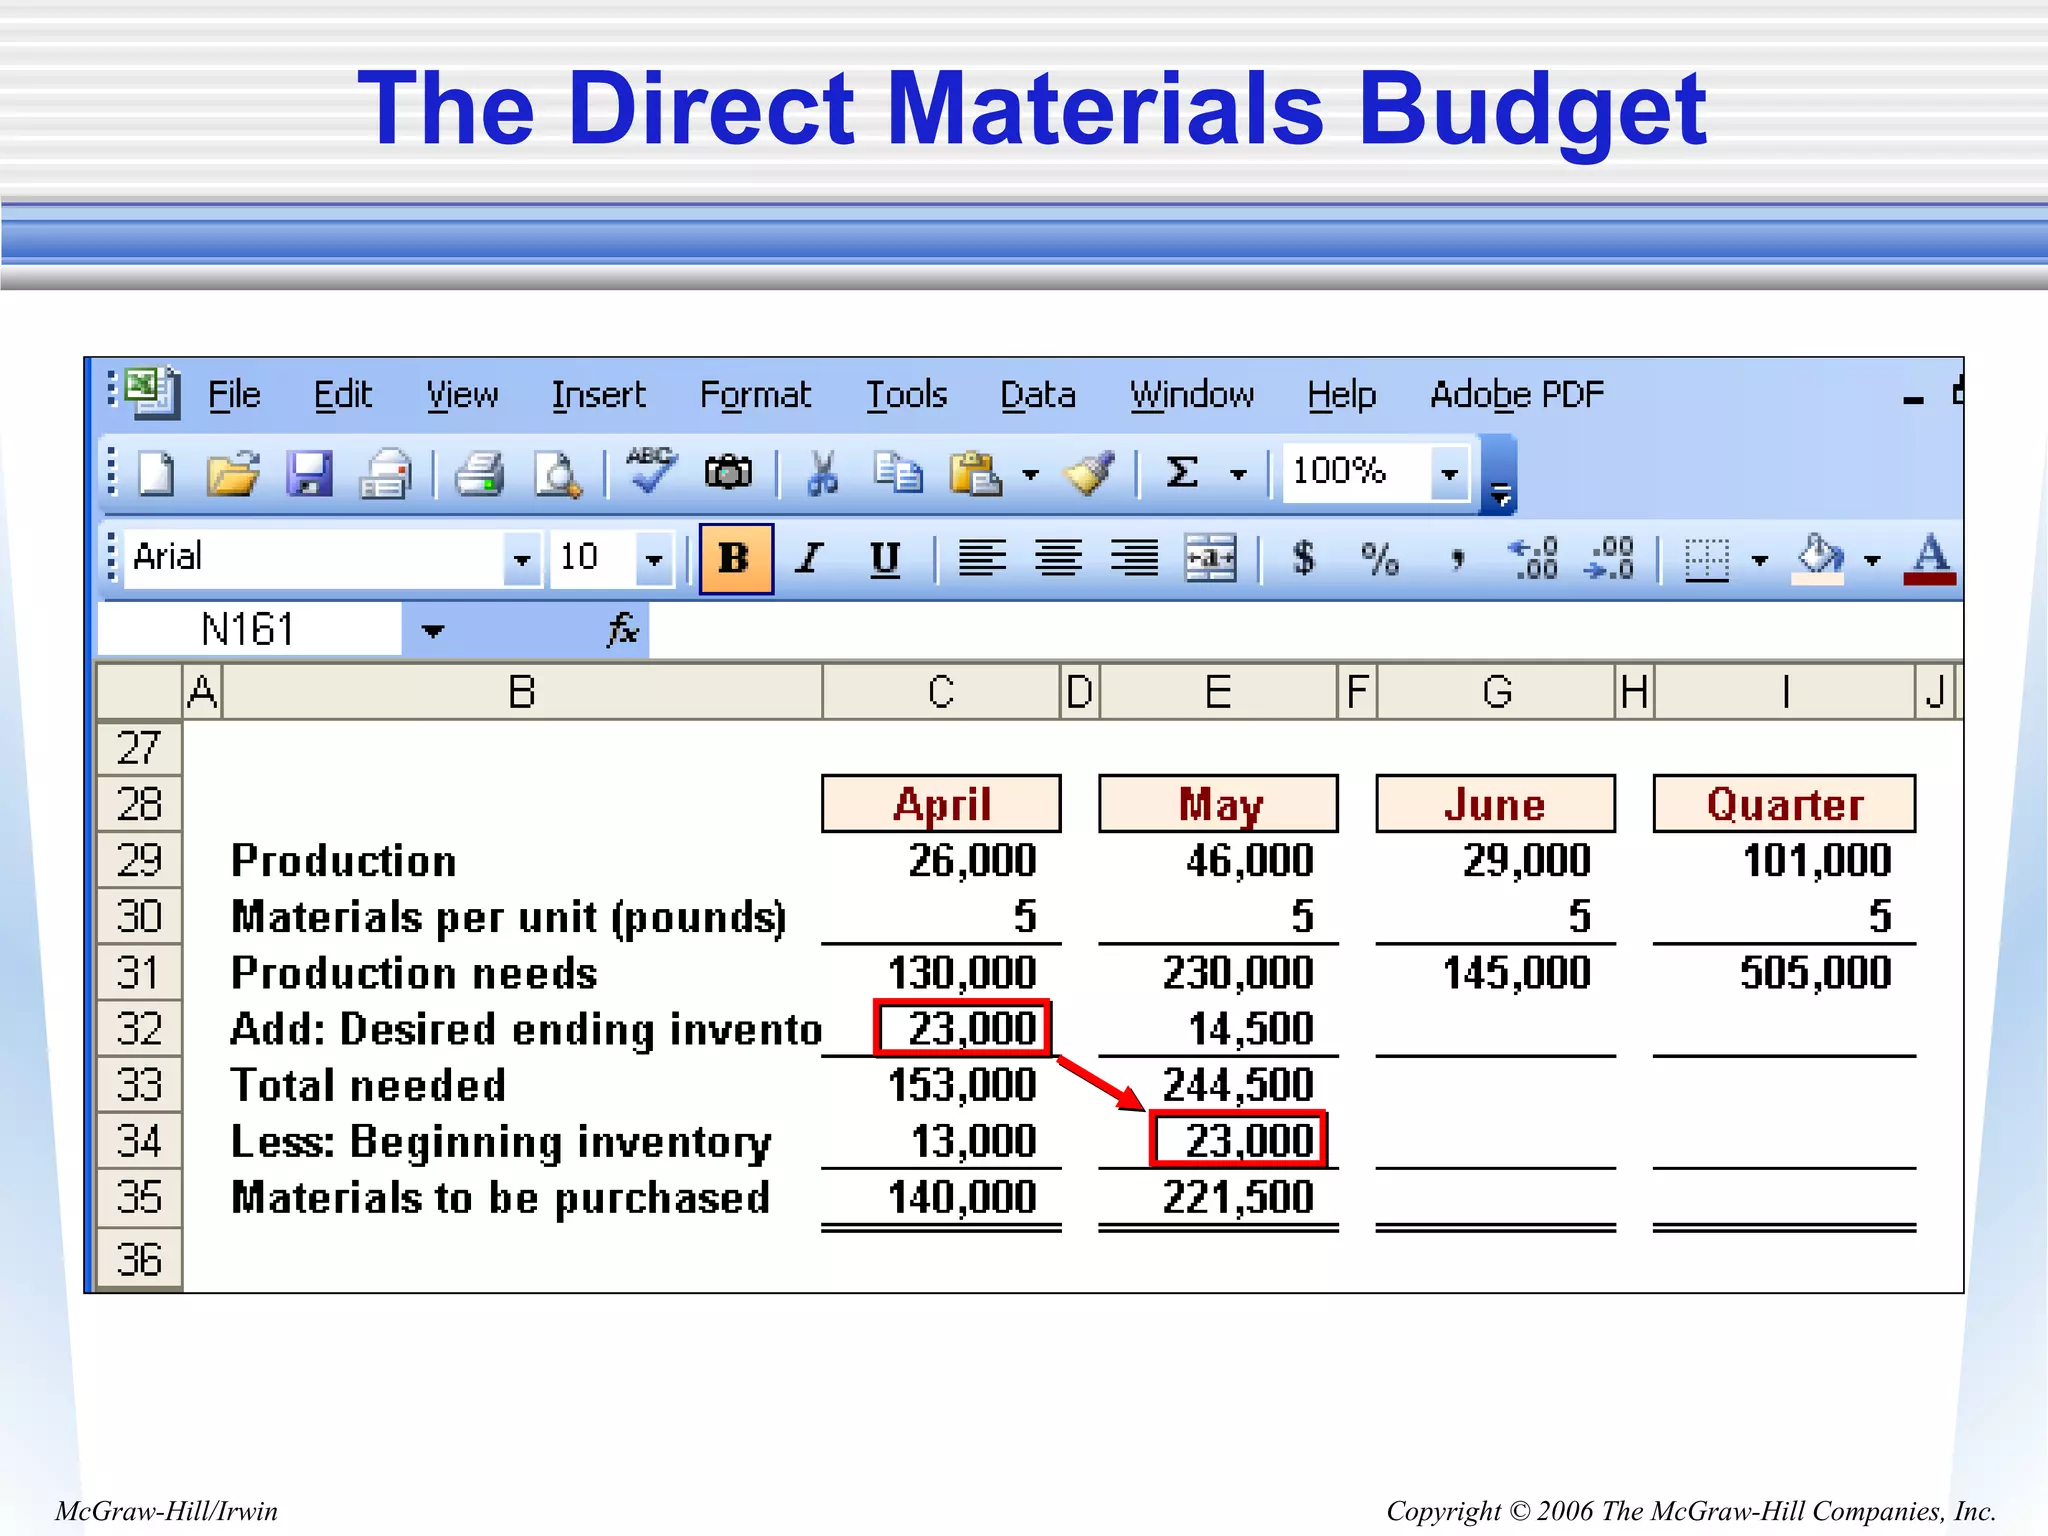
Task: Click the New blank workbook icon
Action: click(156, 473)
